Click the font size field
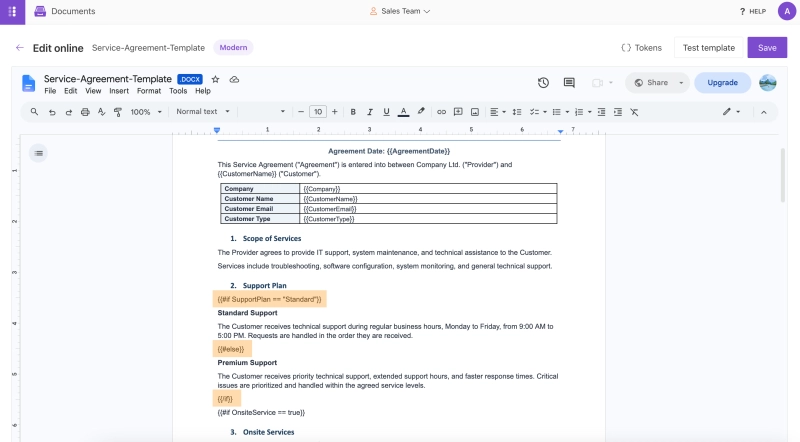 point(318,112)
